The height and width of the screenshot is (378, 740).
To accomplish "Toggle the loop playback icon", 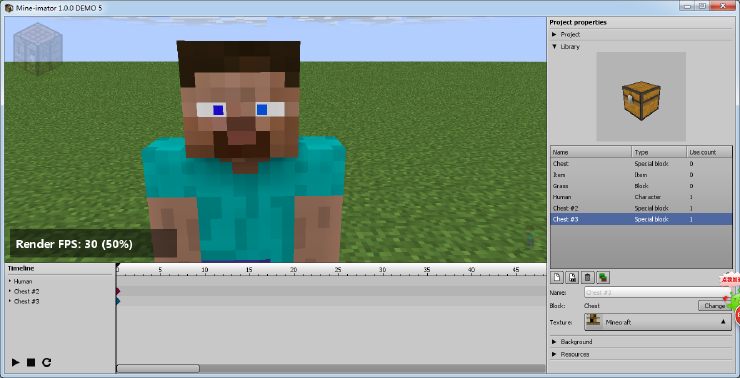I will pos(46,362).
